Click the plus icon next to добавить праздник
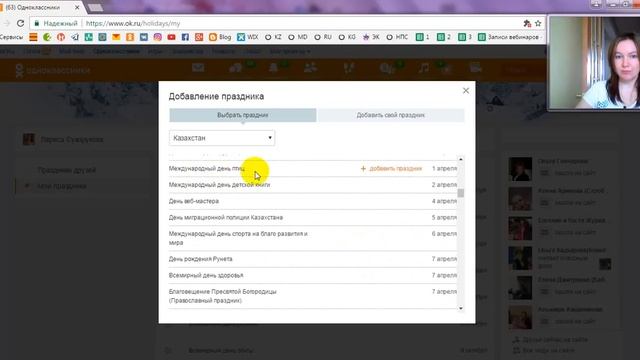 363,169
